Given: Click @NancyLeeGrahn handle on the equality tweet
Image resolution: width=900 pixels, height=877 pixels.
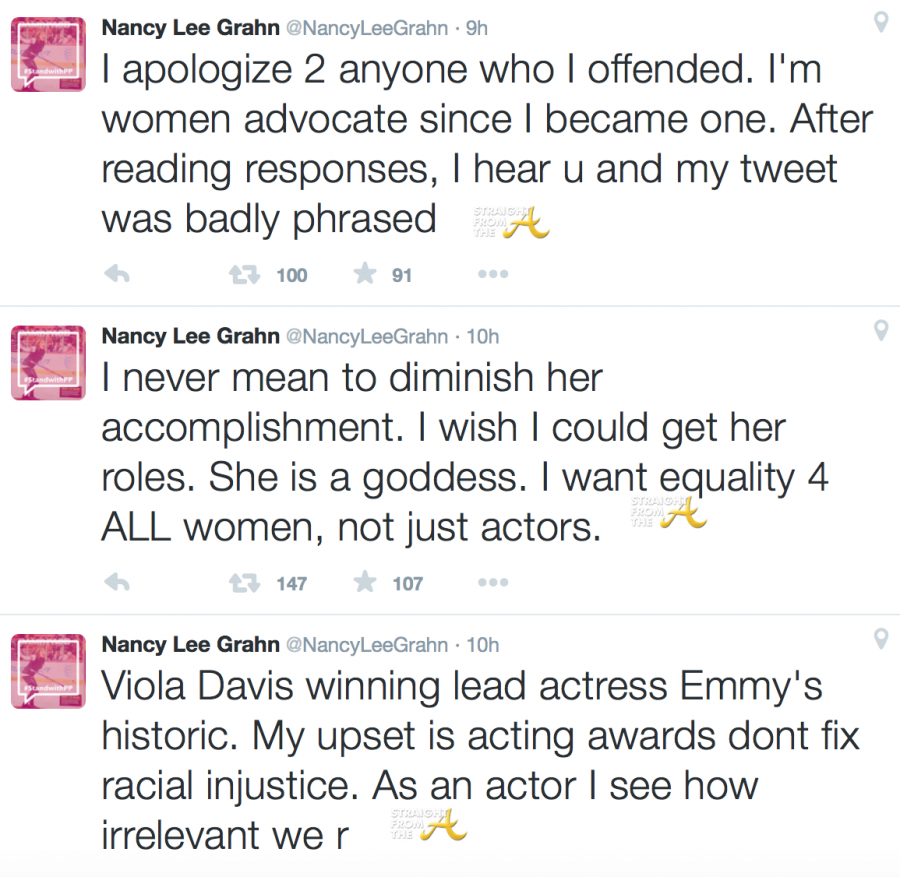Looking at the screenshot, I should coord(367,336).
